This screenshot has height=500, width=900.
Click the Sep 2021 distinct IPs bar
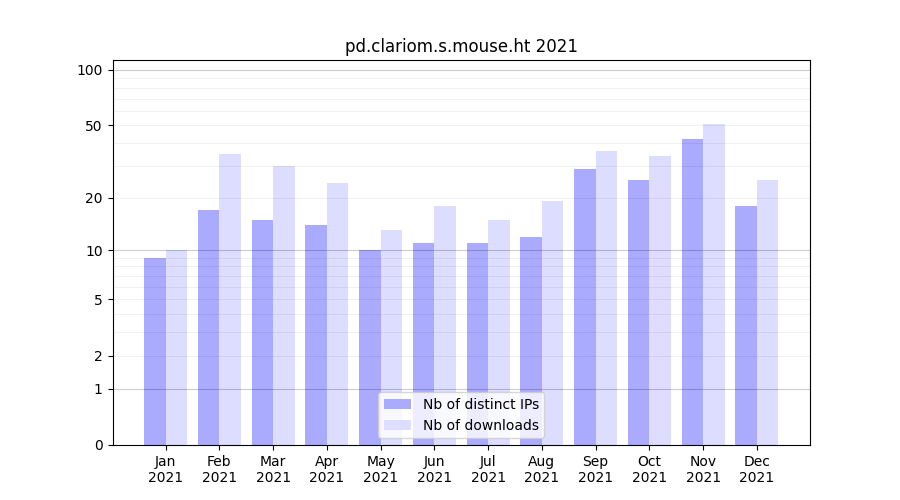pyautogui.click(x=585, y=307)
